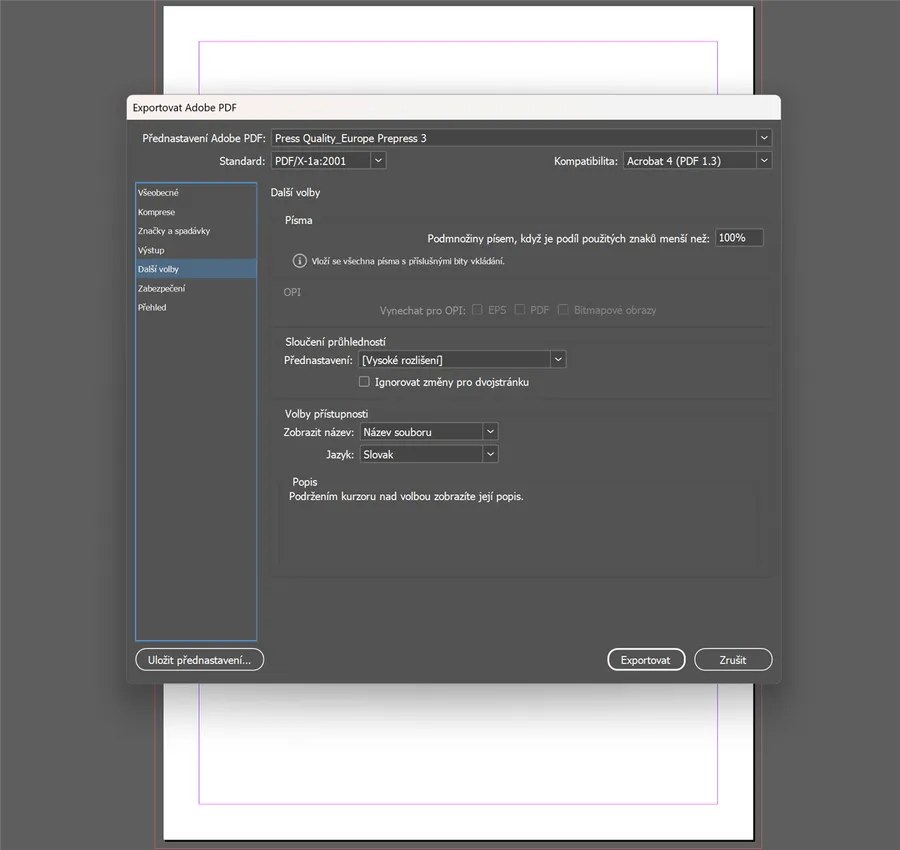This screenshot has height=850, width=900.
Task: Click the 100% font subset threshold field
Action: [x=739, y=238]
